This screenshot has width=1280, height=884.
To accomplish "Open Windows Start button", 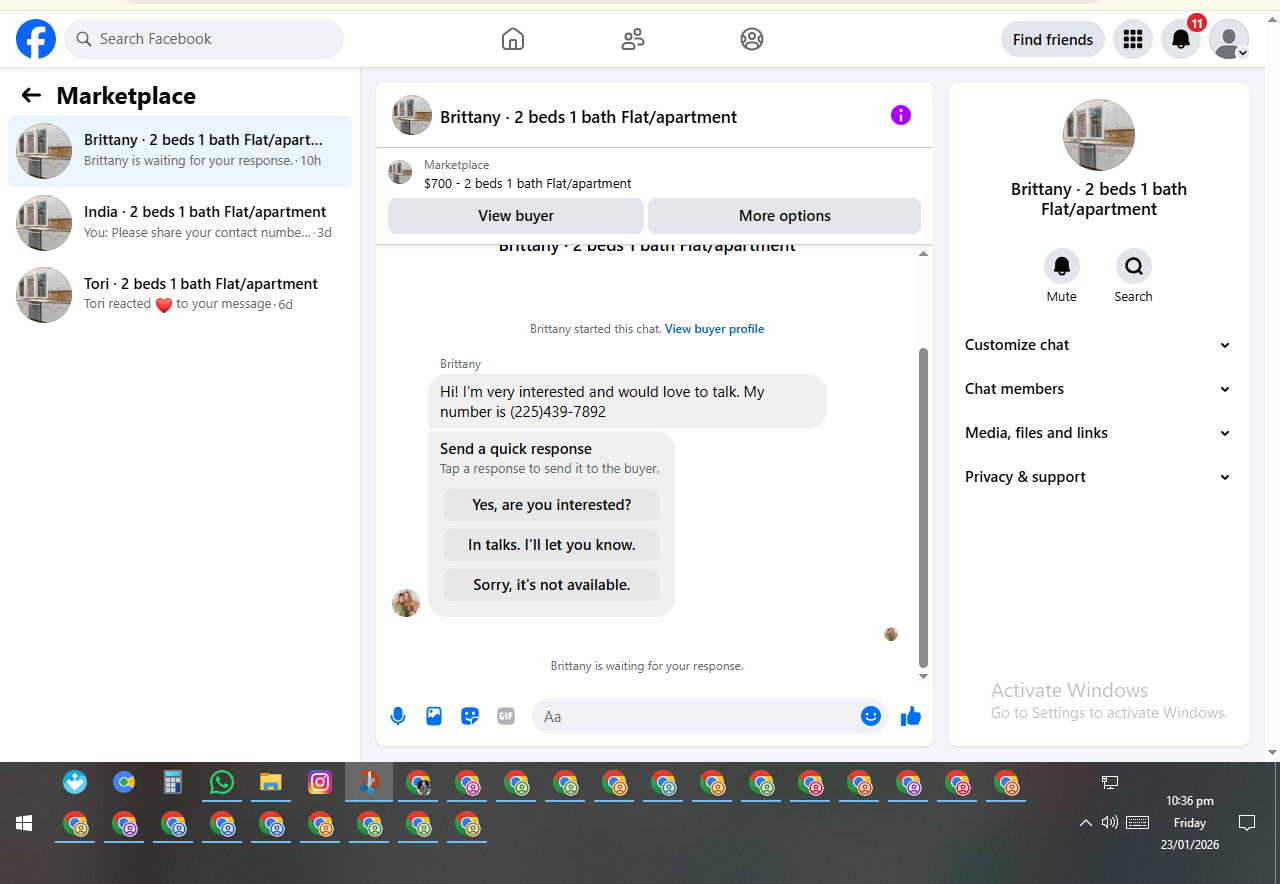I will click(x=24, y=823).
